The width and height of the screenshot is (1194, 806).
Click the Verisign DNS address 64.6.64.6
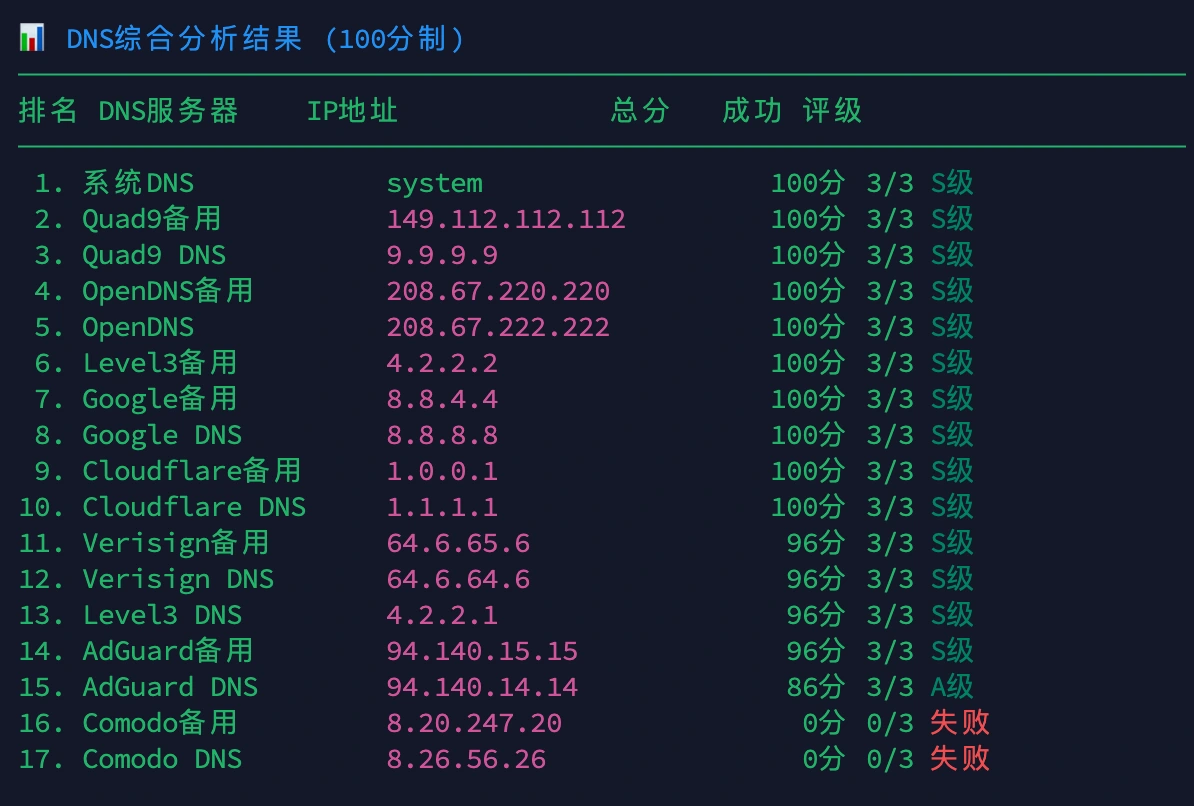click(458, 580)
